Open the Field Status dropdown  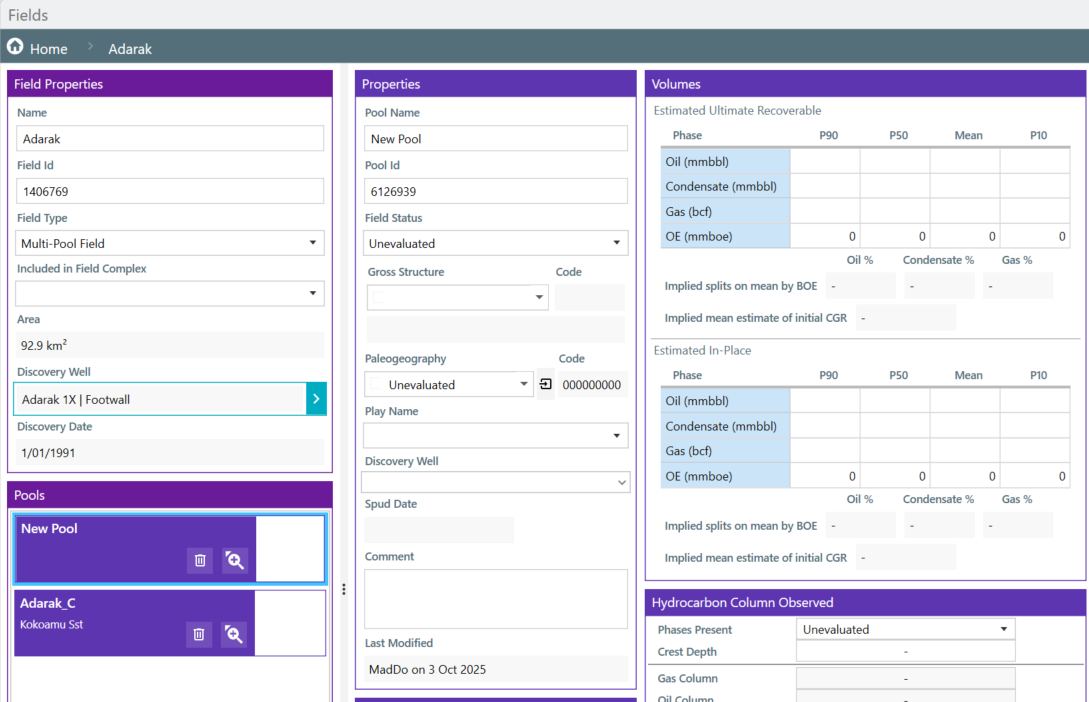tap(616, 242)
